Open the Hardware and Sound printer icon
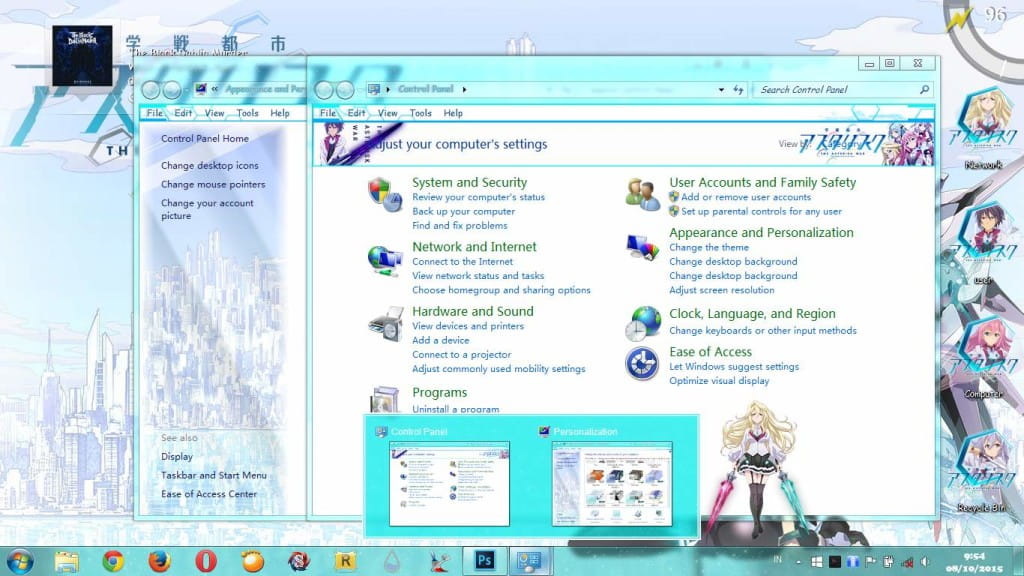This screenshot has height=576, width=1024. coord(384,324)
